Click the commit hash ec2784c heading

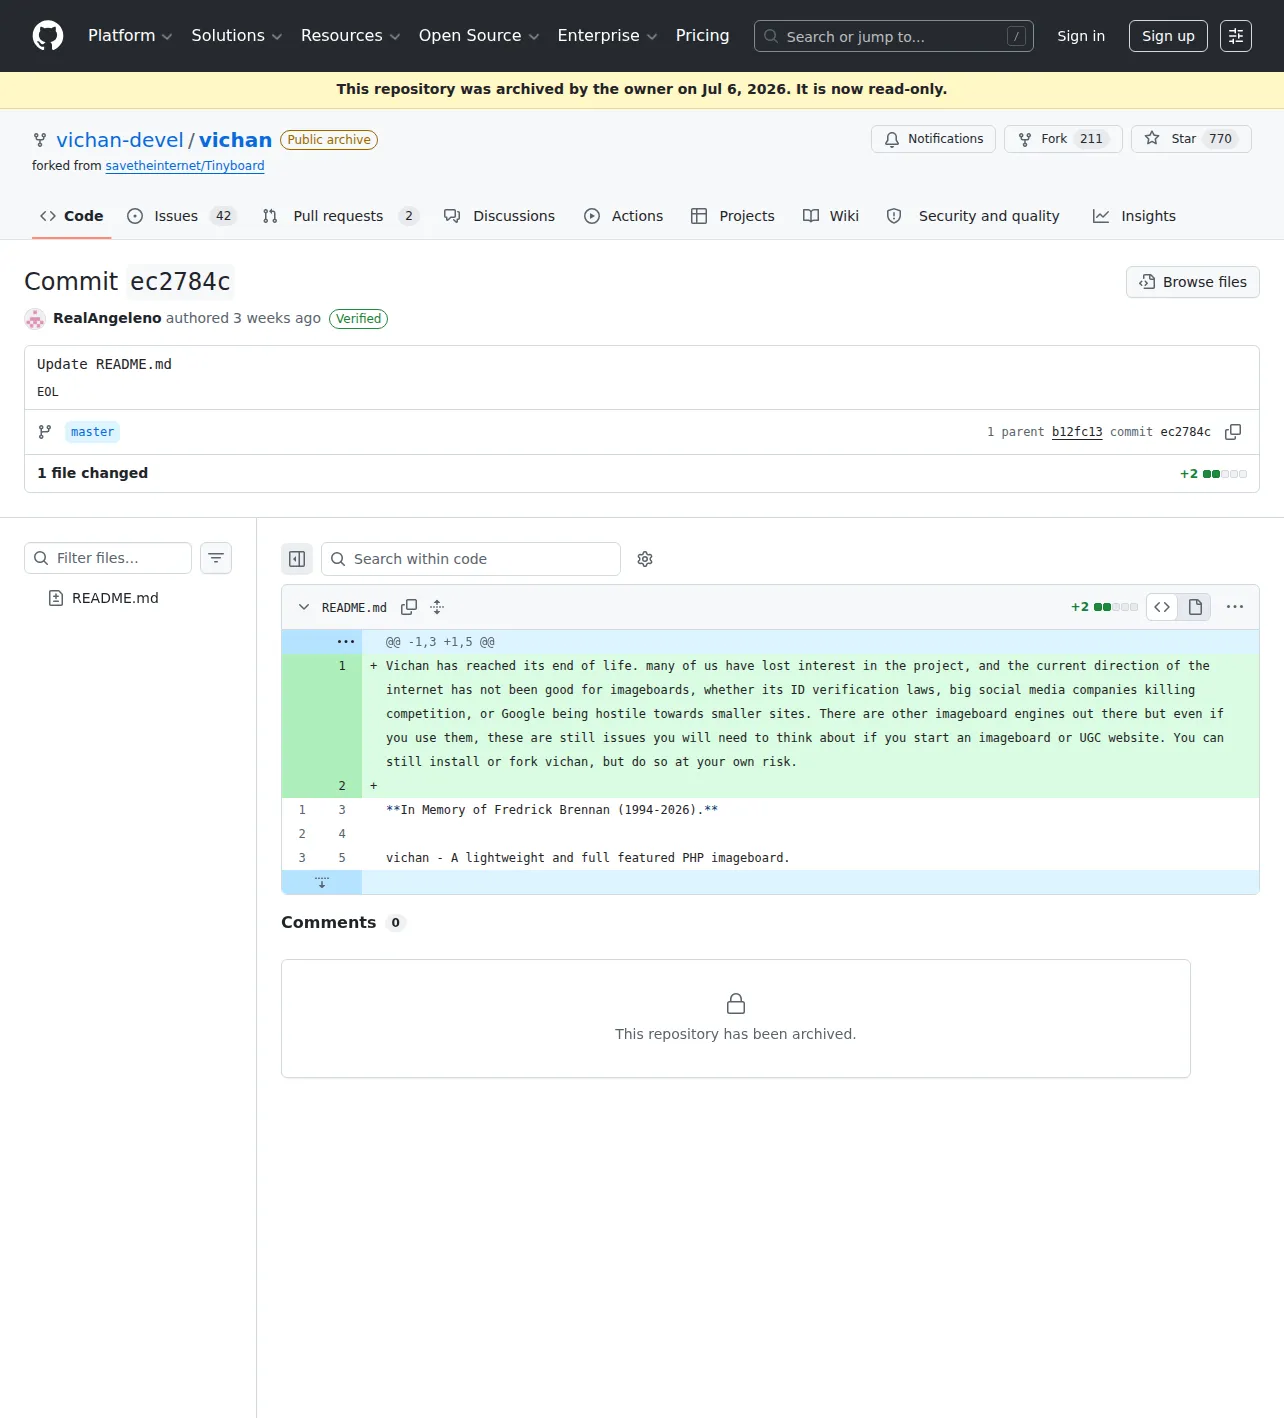(181, 282)
